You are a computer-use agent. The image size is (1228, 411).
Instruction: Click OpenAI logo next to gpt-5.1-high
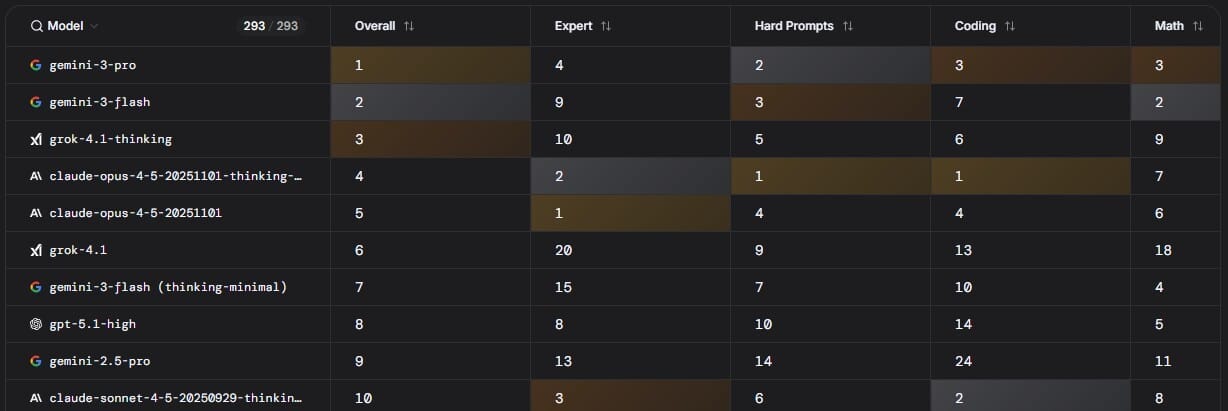click(x=36, y=324)
